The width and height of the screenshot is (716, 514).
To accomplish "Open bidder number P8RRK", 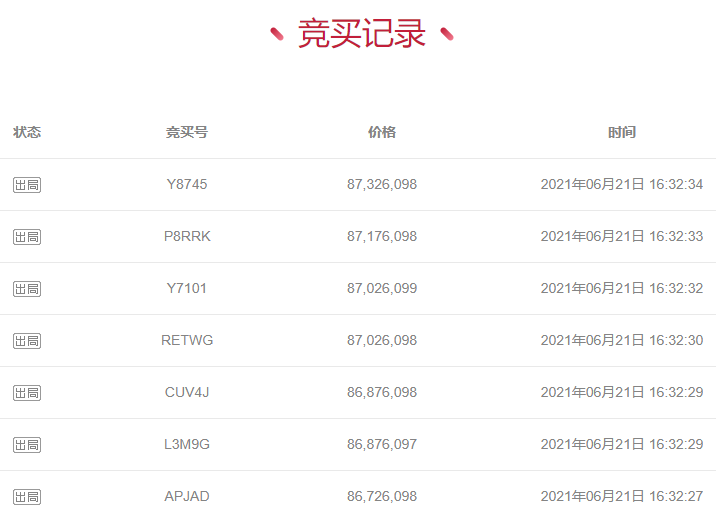I will [187, 236].
